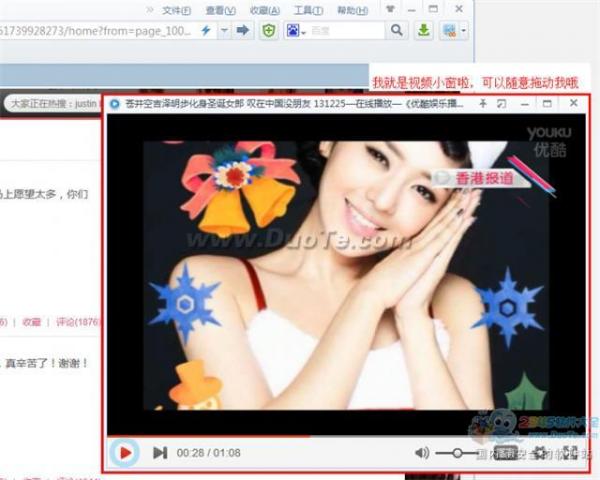Minimize the video mini window
Image resolution: width=600 pixels, height=480 pixels.
pos(525,104)
